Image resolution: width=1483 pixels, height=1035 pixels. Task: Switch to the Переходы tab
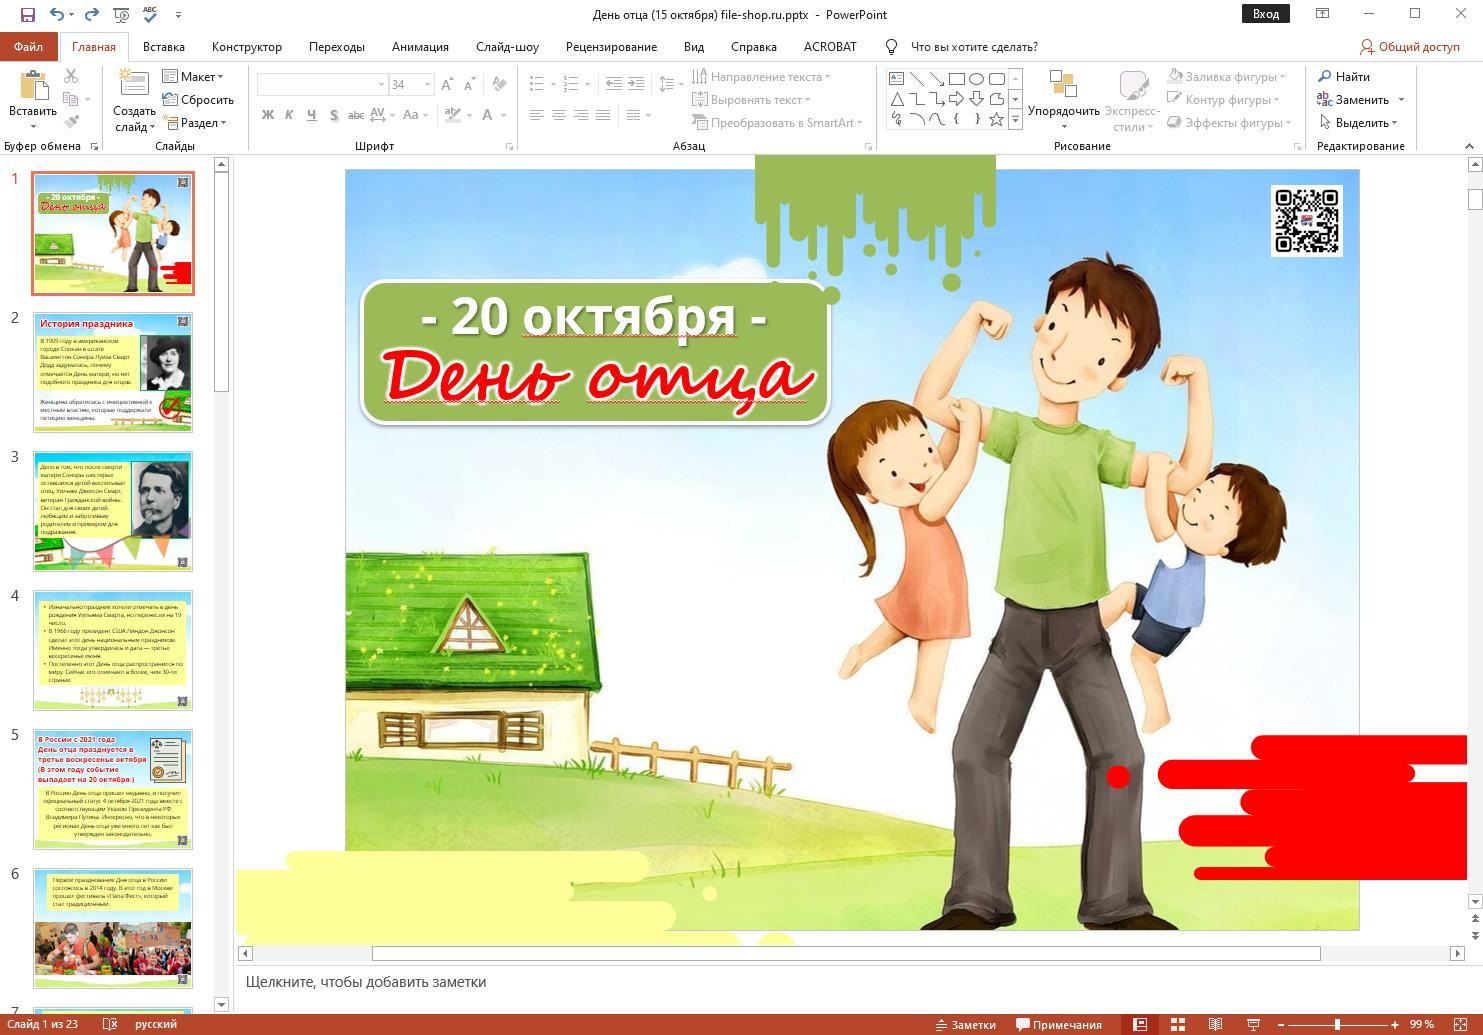tap(337, 47)
